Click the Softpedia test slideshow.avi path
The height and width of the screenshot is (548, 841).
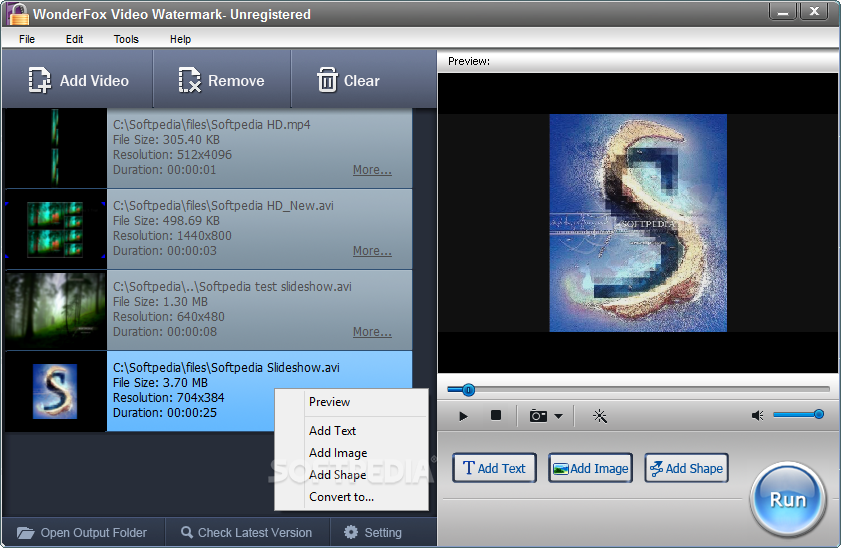coord(232,286)
